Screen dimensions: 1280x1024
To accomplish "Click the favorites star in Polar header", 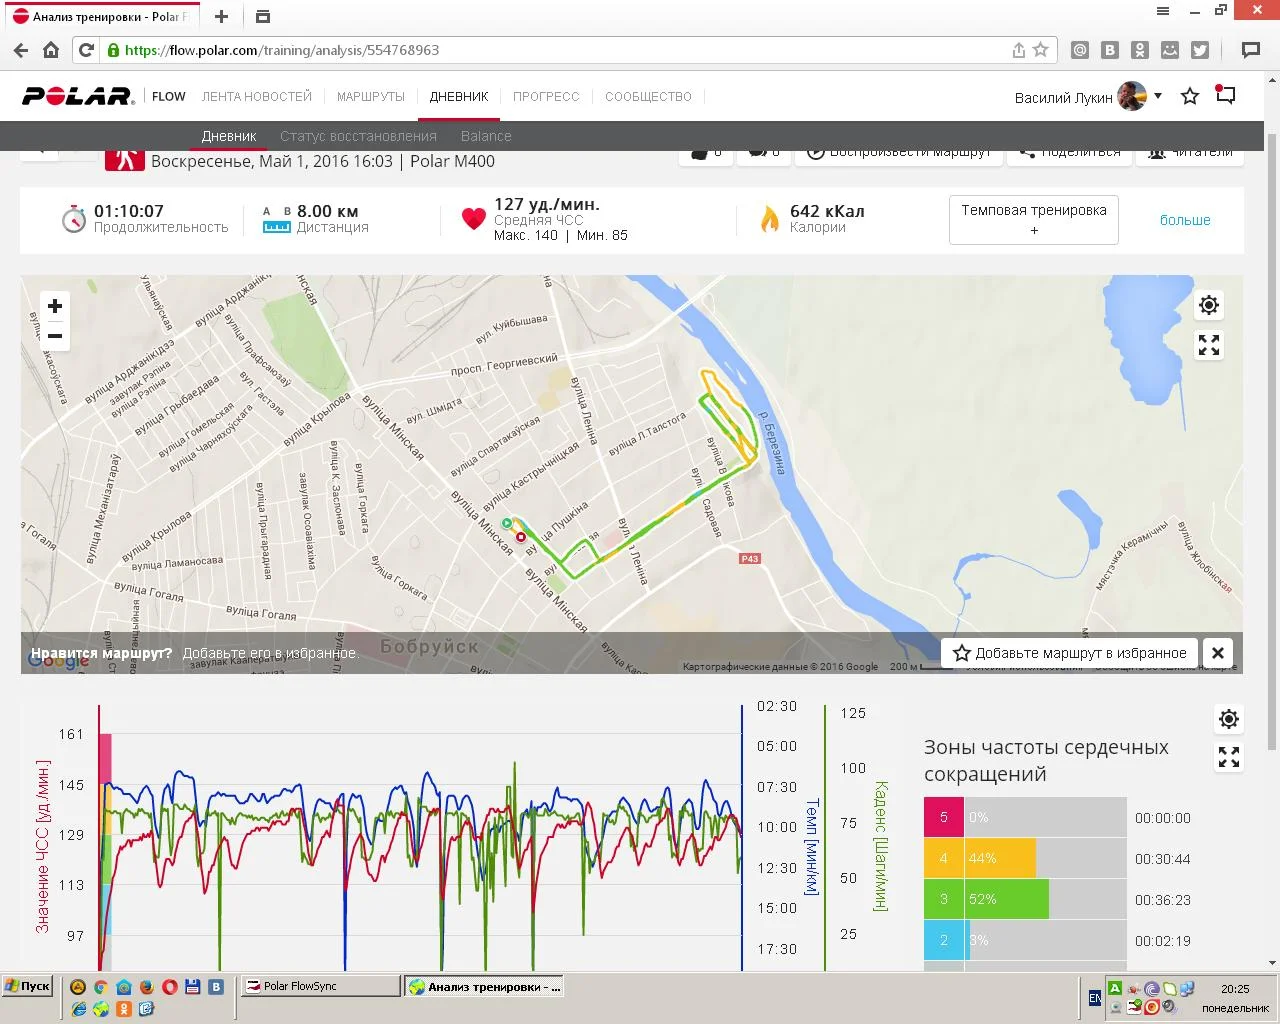I will (1190, 97).
